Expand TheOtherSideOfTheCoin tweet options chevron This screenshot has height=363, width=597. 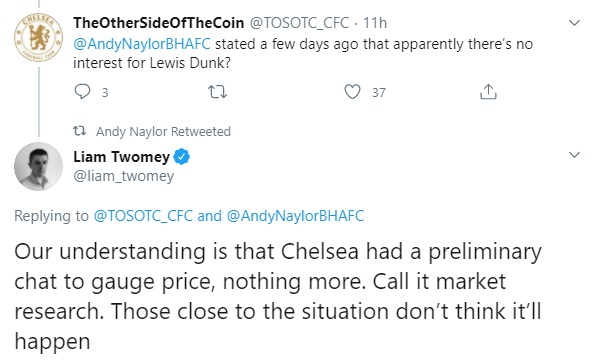click(574, 23)
